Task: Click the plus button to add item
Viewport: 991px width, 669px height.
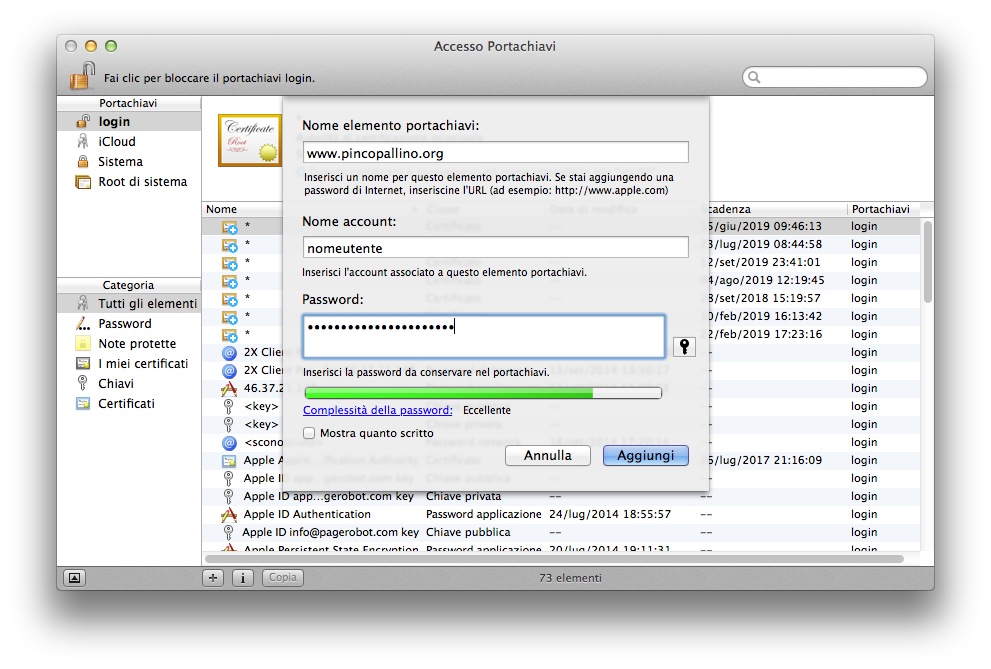Action: coord(213,578)
